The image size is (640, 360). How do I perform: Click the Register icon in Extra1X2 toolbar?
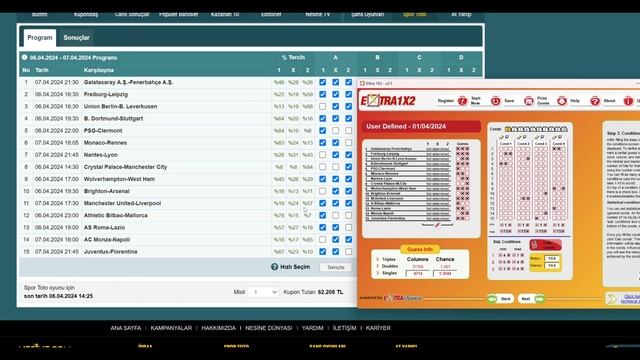point(462,101)
